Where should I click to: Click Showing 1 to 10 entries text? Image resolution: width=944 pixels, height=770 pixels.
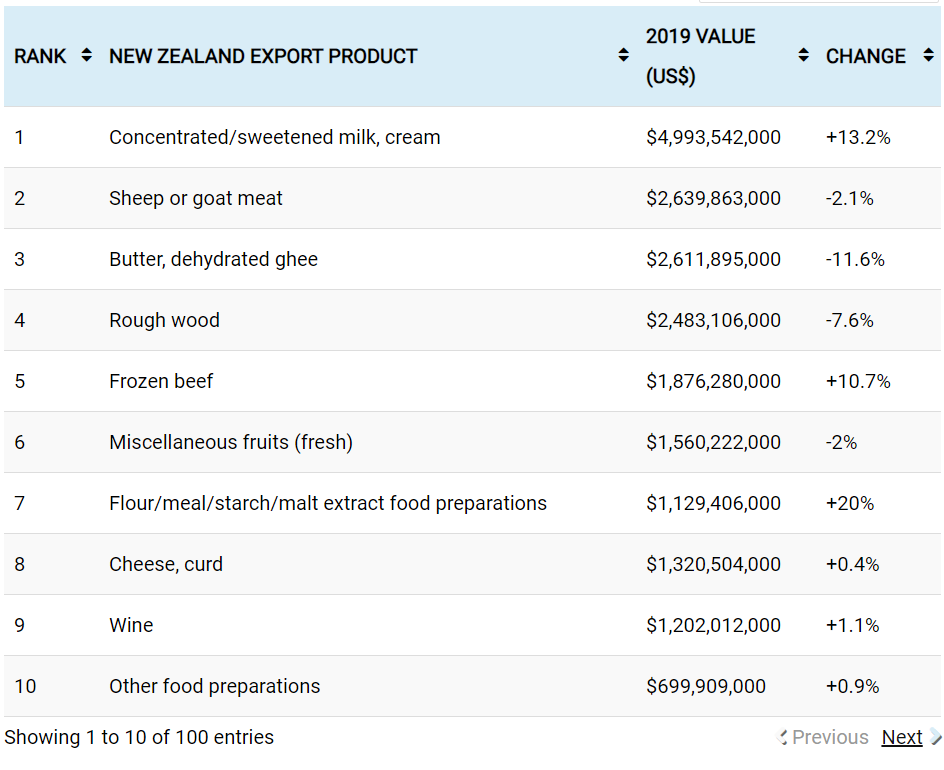pos(139,737)
